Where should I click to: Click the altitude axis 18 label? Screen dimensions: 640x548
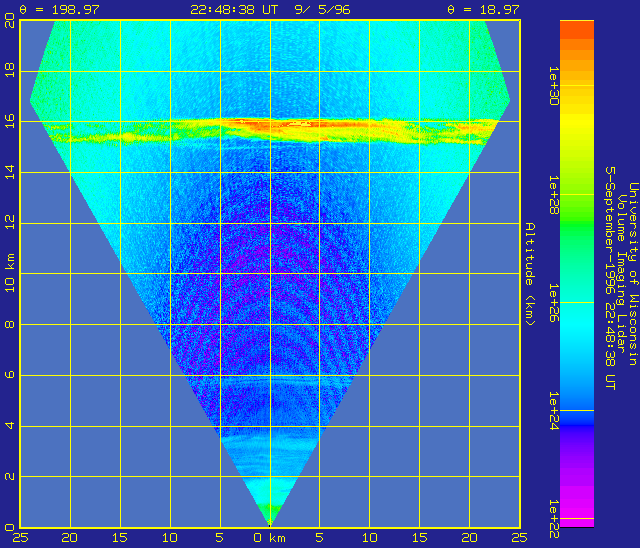pos(10,70)
